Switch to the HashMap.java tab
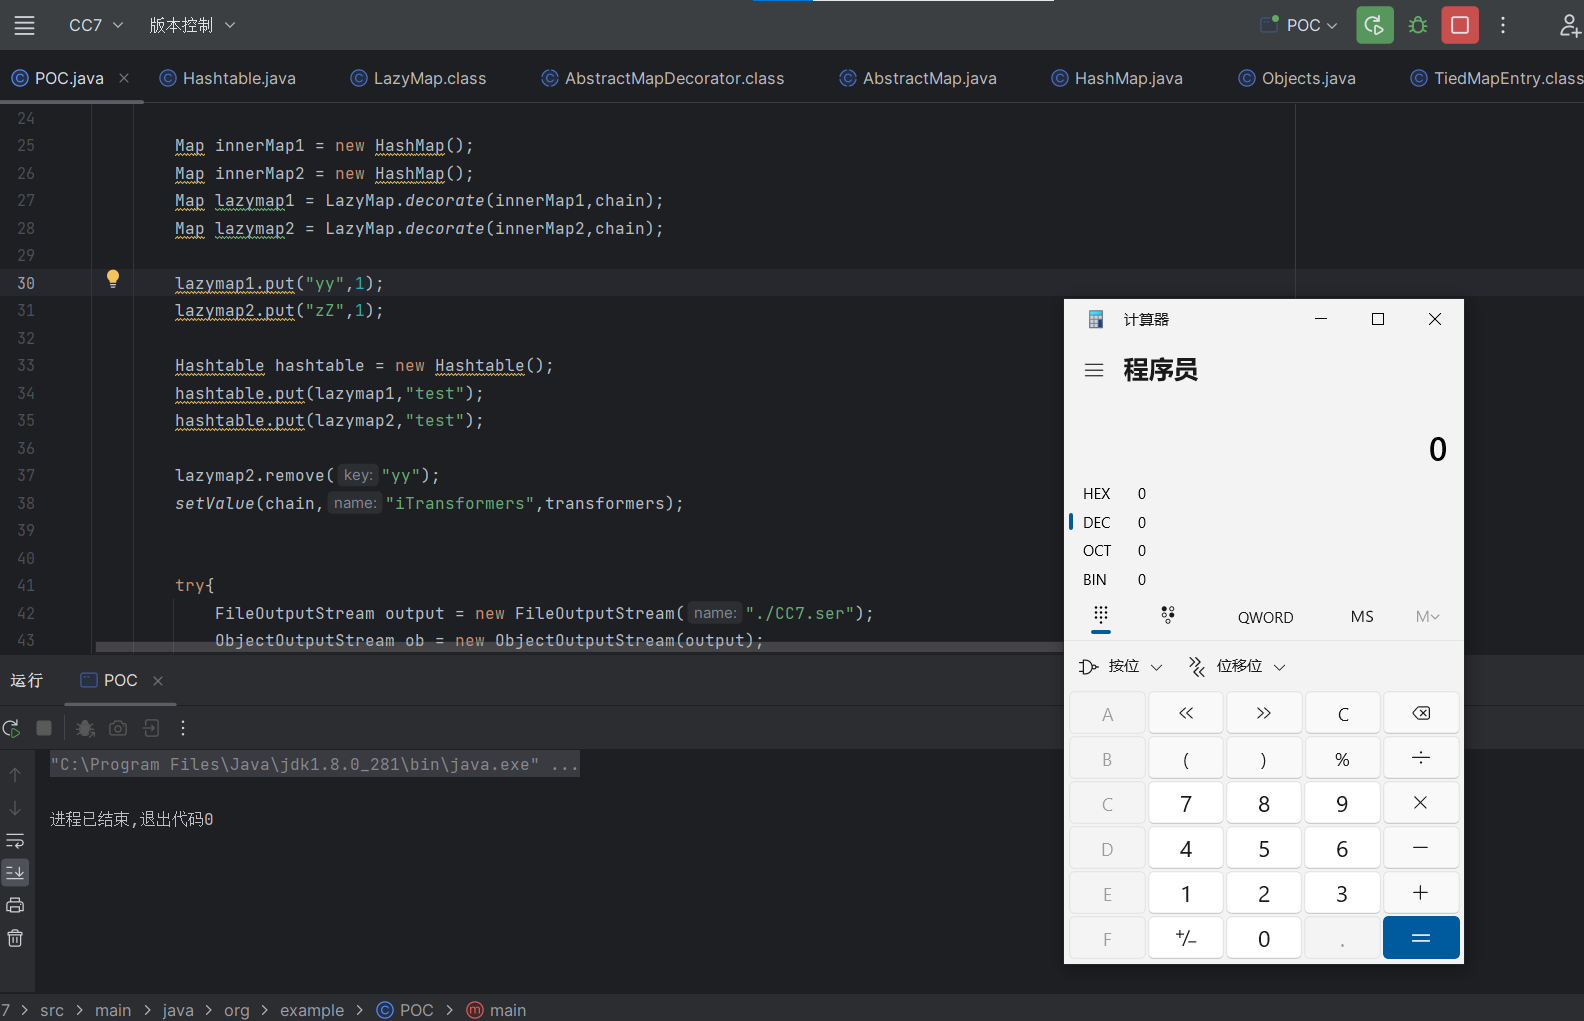The height and width of the screenshot is (1021, 1584). coord(1117,78)
